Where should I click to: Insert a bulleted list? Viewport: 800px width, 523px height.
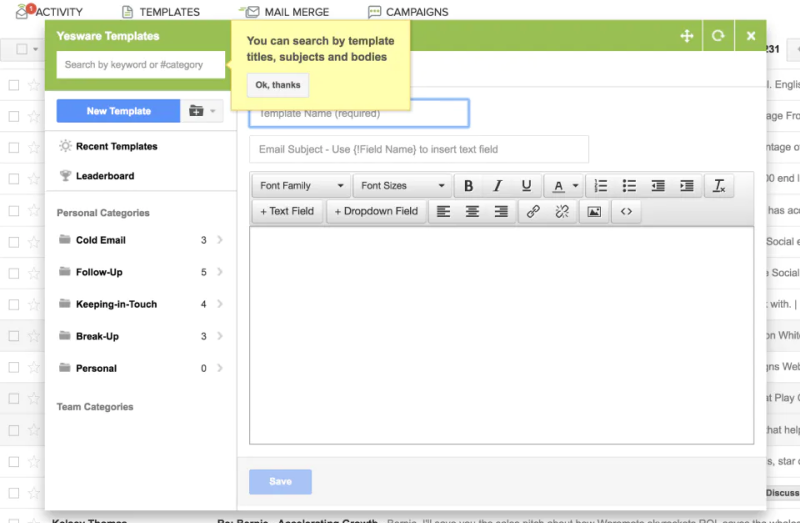pos(629,186)
